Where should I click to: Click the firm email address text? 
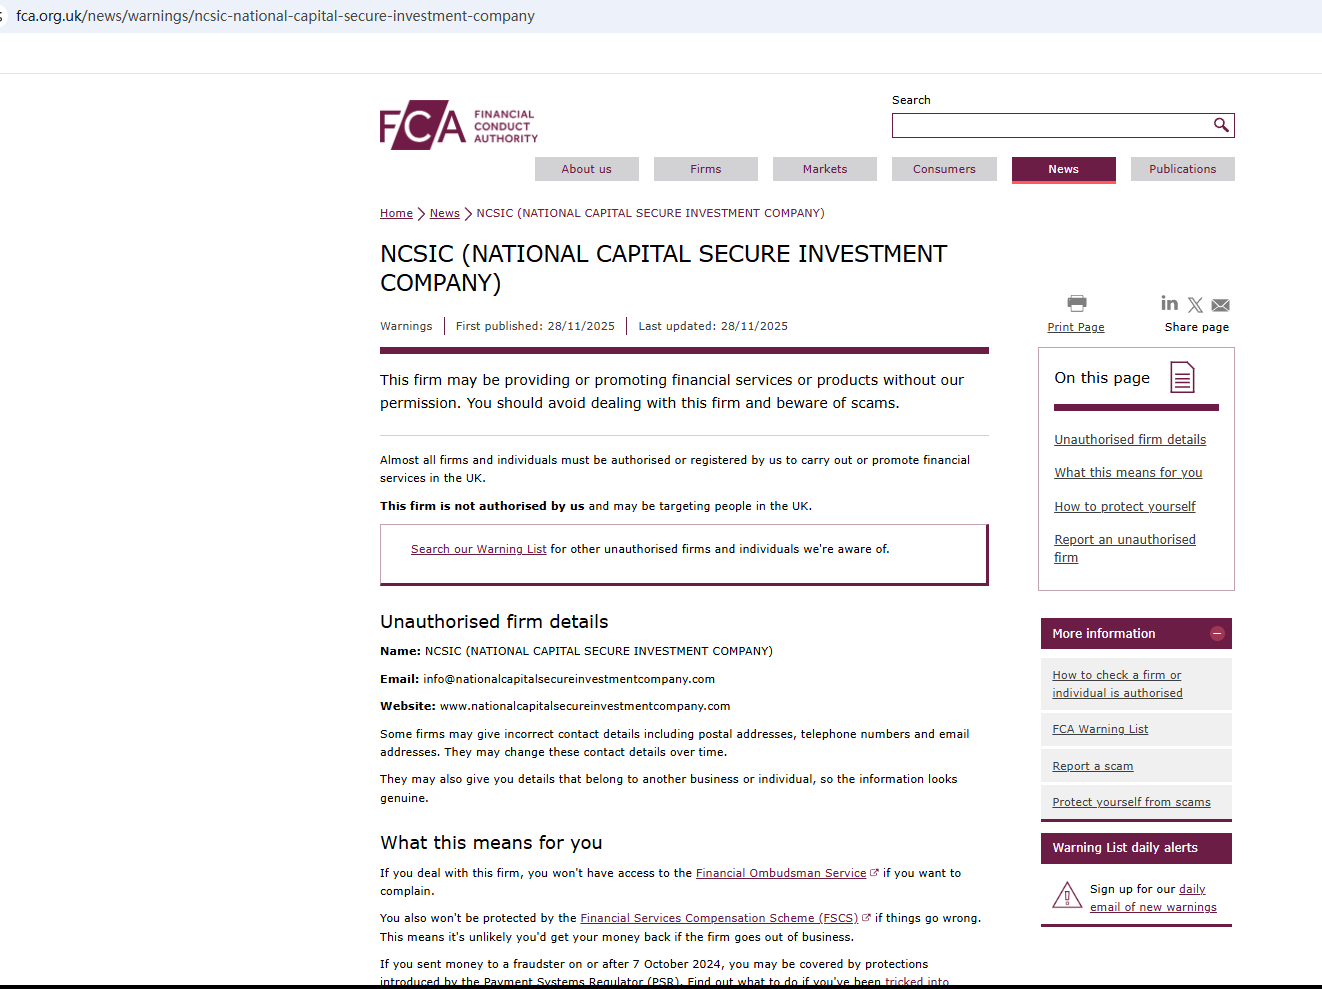click(x=569, y=679)
